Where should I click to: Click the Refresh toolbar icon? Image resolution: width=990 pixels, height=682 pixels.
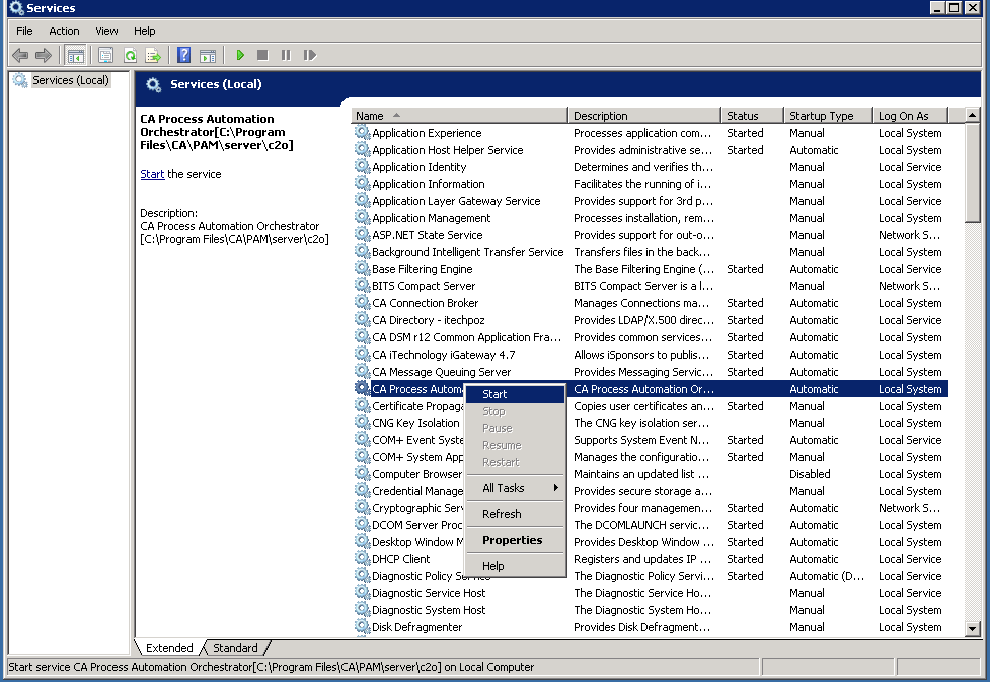(x=130, y=56)
